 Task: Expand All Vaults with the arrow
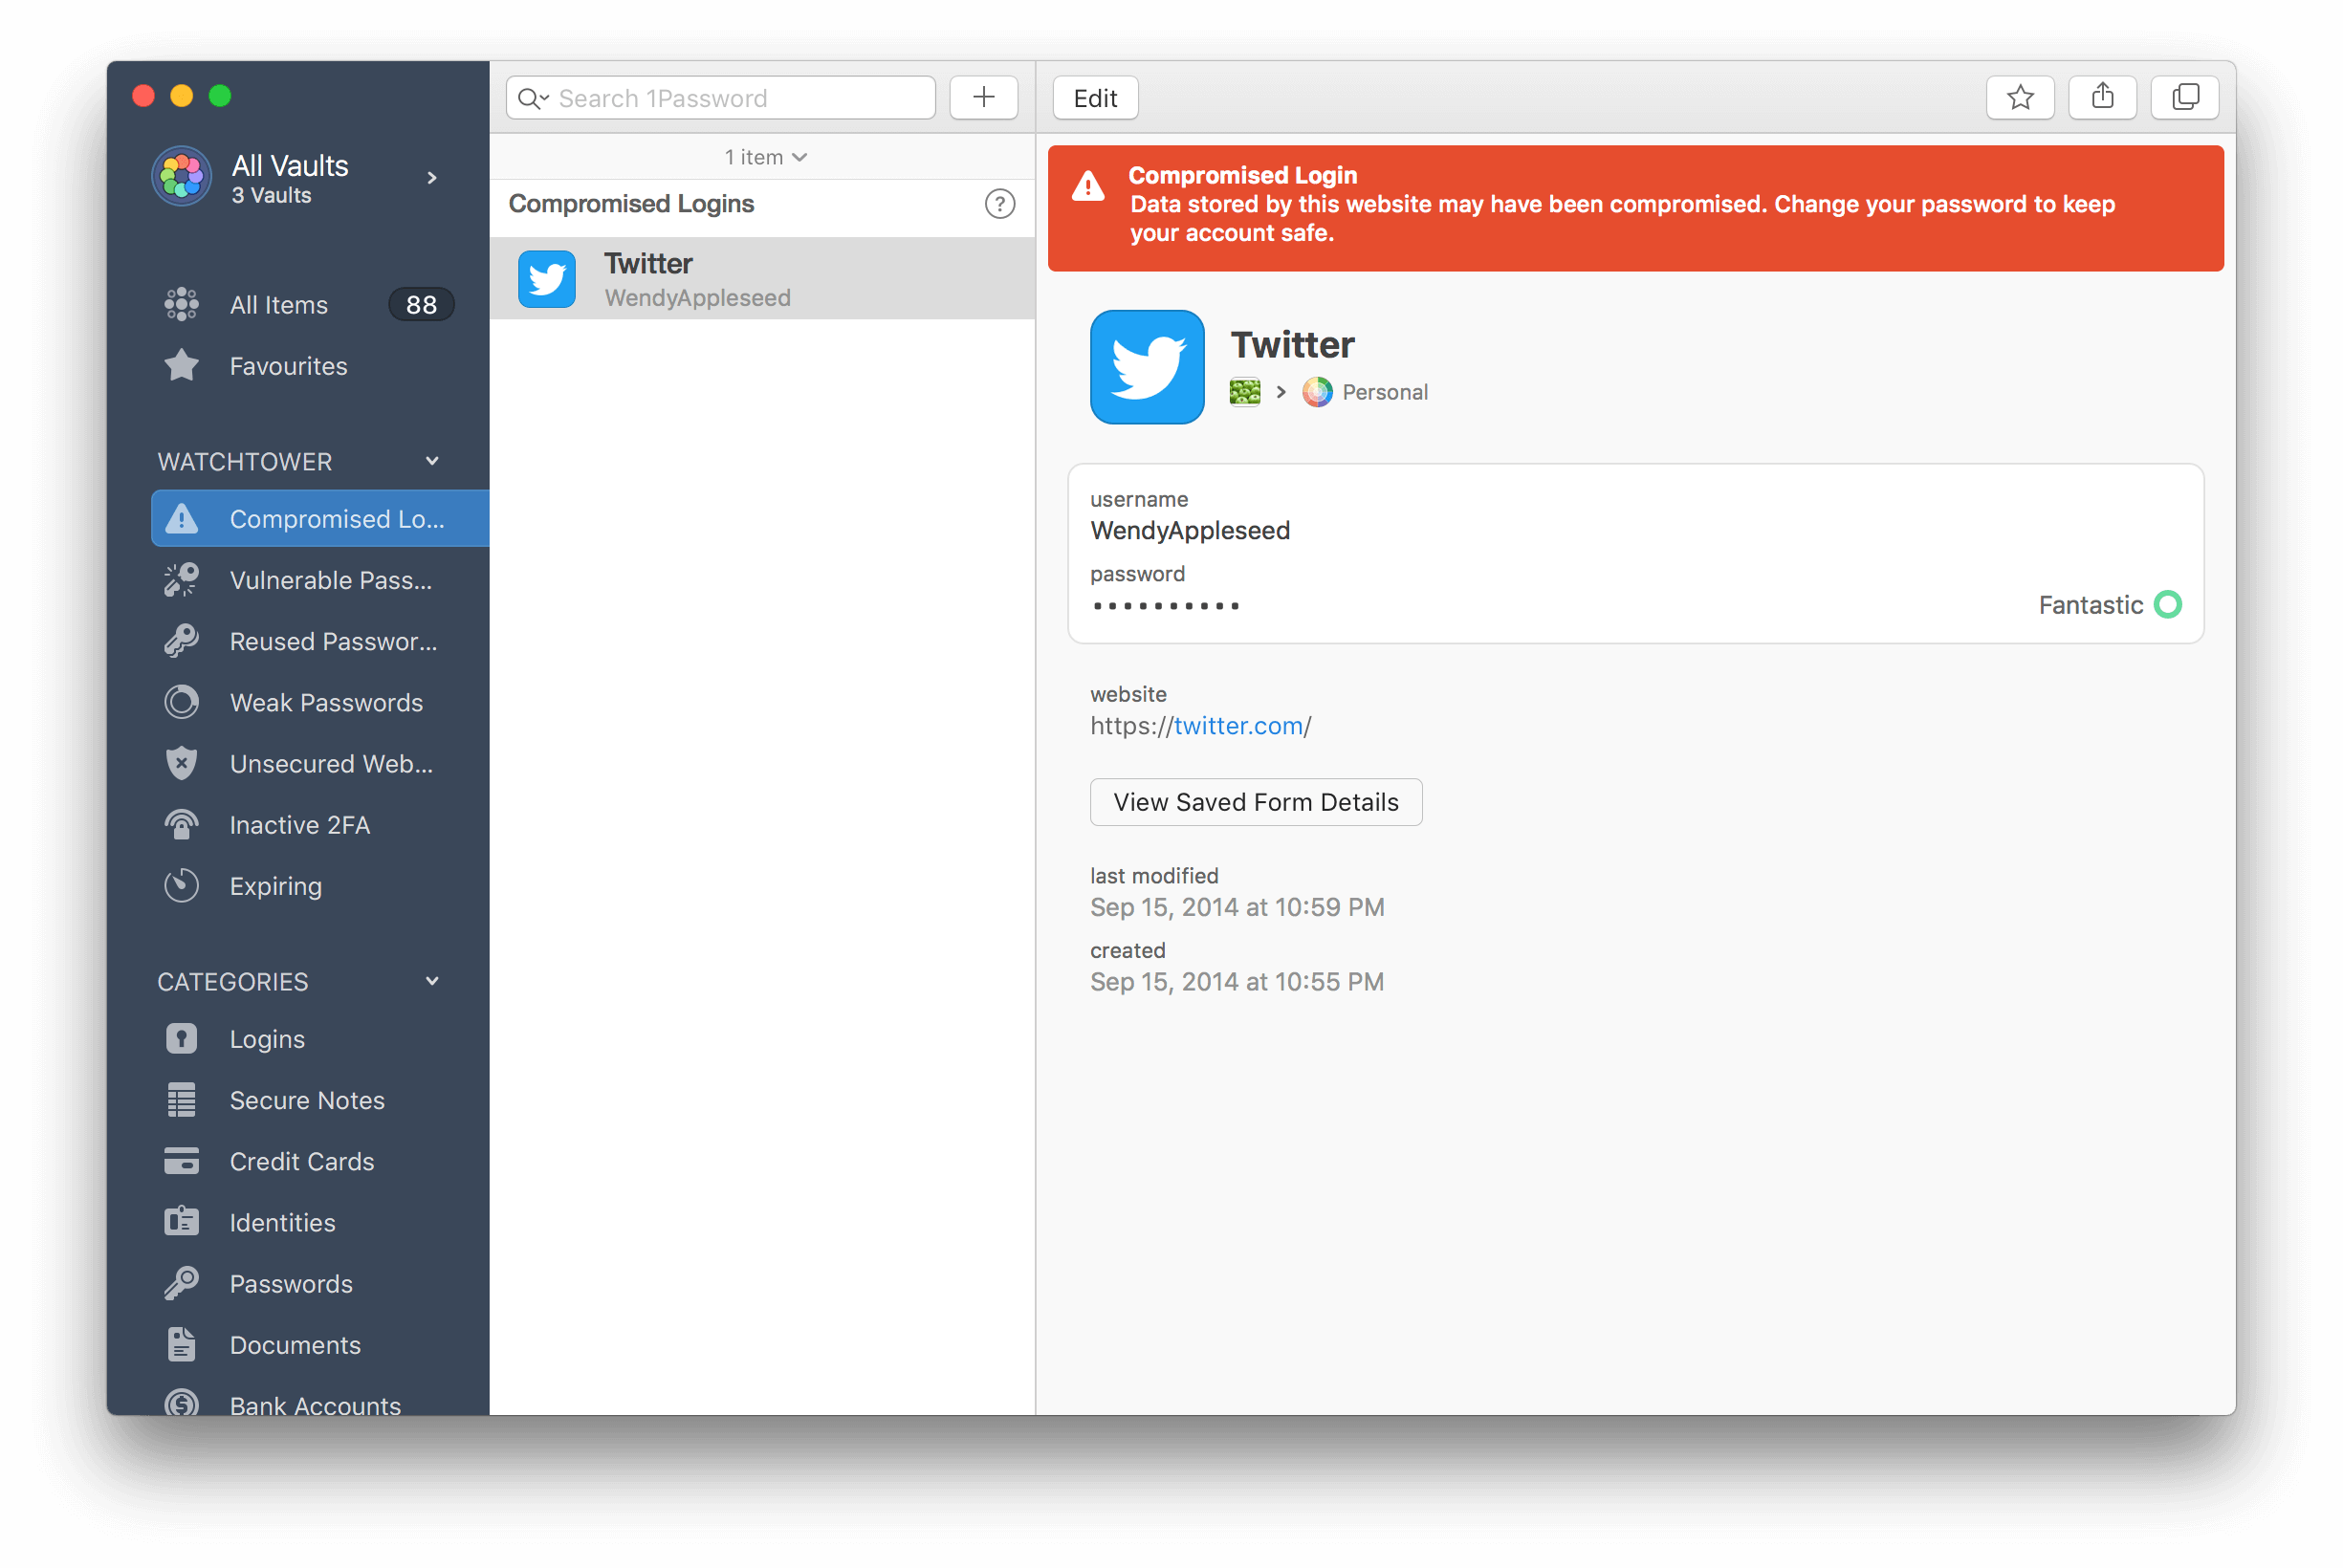(432, 177)
